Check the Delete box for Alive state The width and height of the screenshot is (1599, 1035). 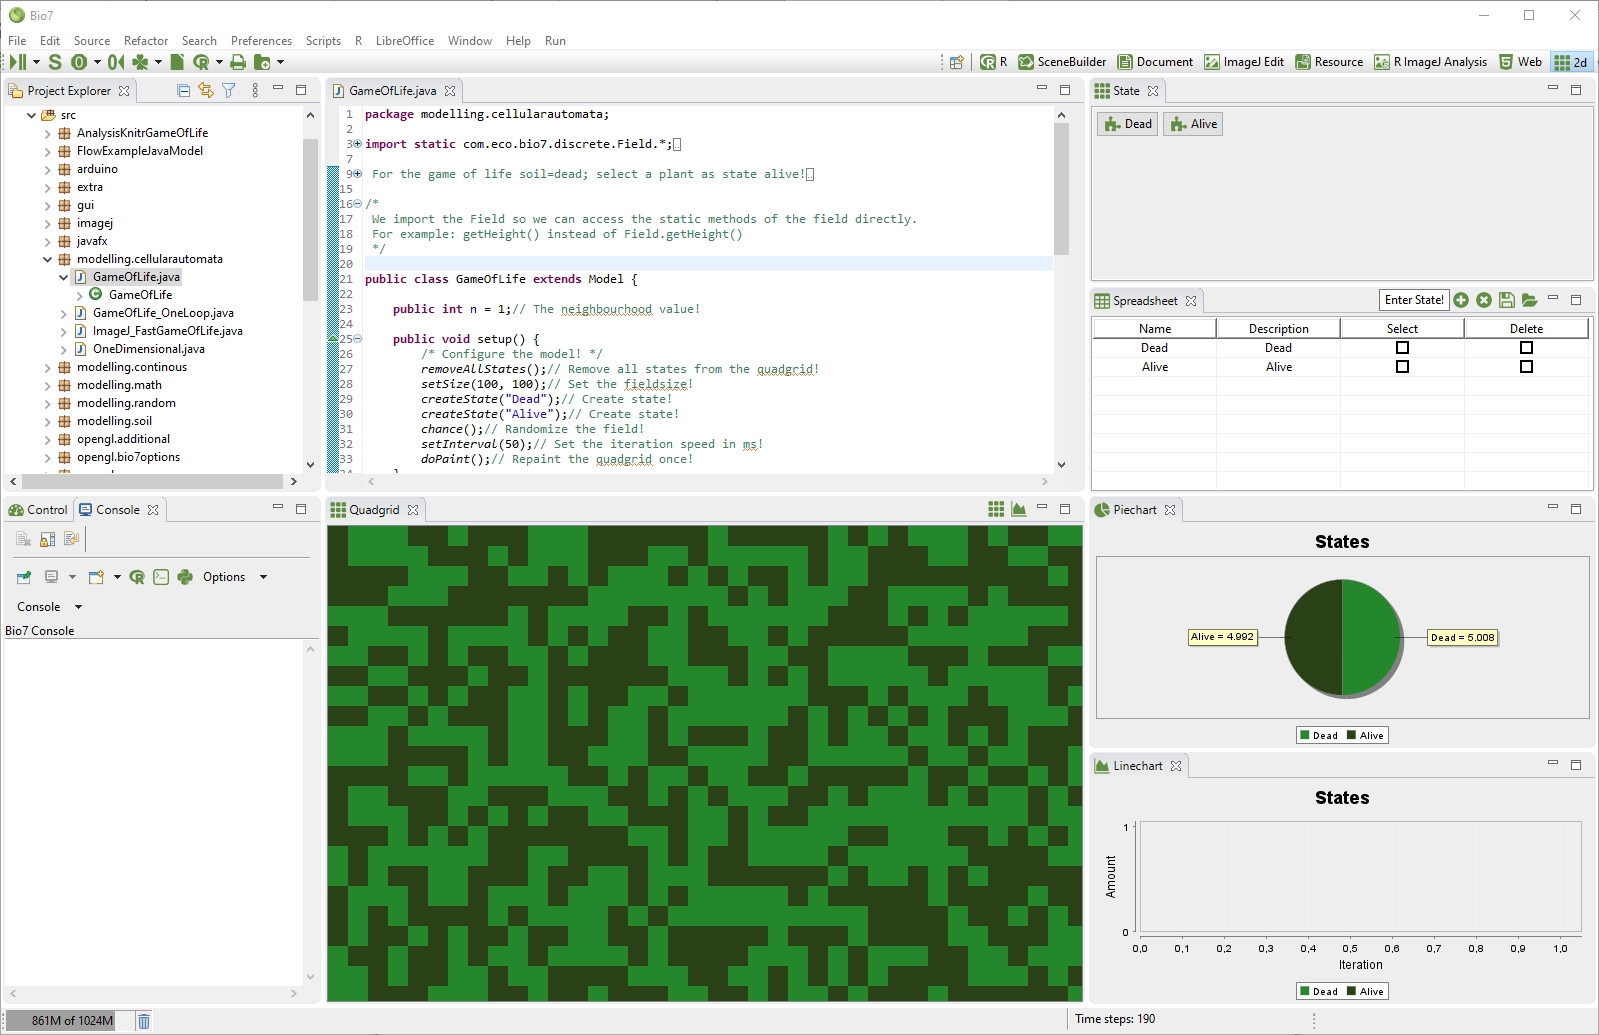(x=1526, y=367)
